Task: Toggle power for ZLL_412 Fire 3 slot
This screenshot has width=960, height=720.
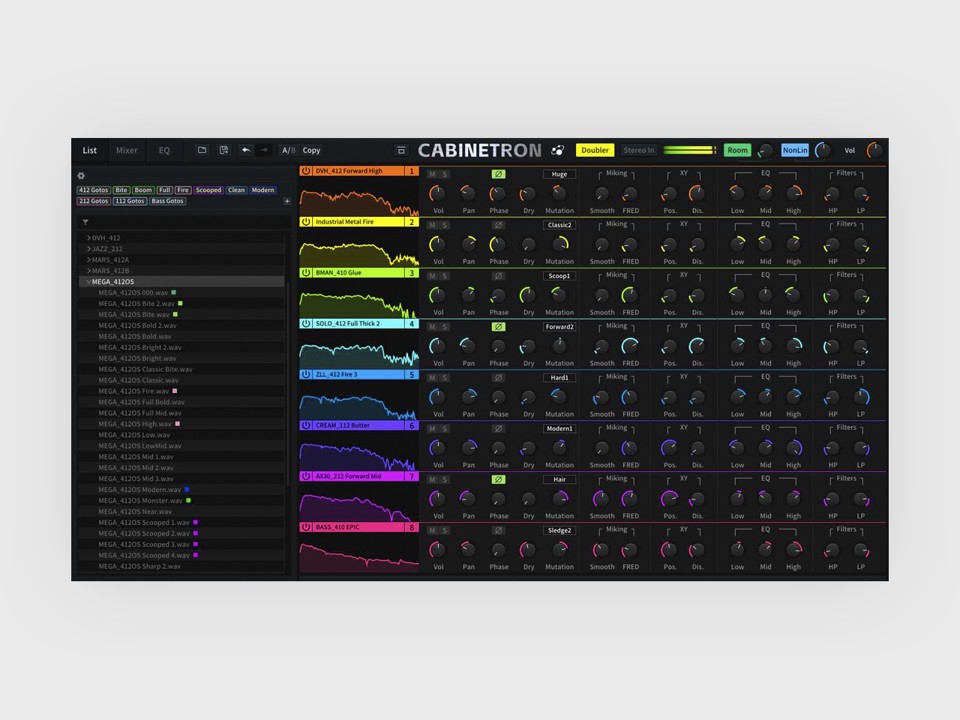Action: [x=306, y=374]
